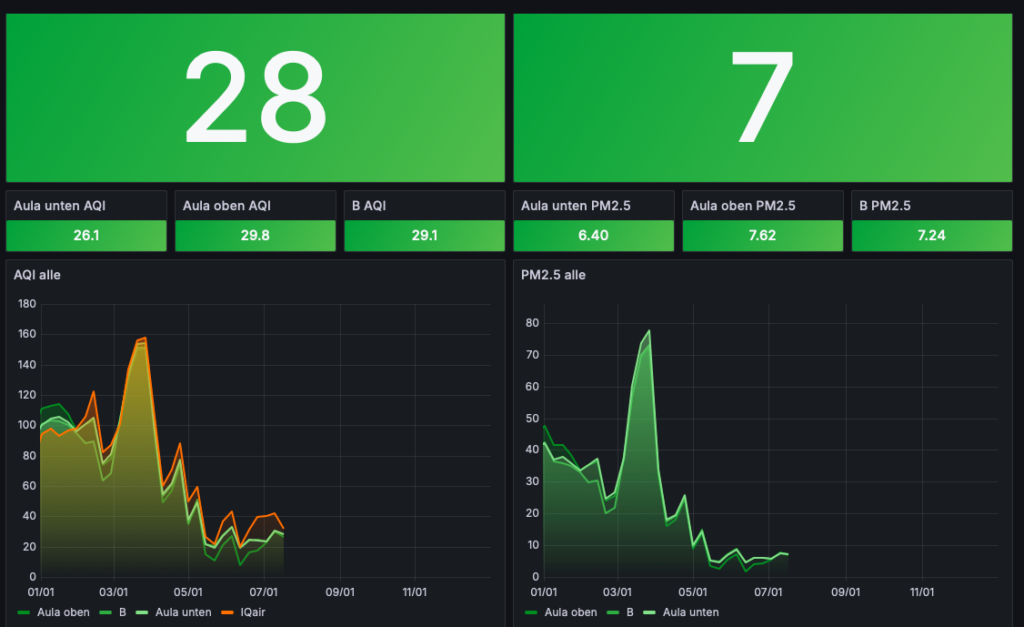This screenshot has width=1024, height=627.
Task: Click the 26.1 Aula unten AQI value
Action: 86,236
